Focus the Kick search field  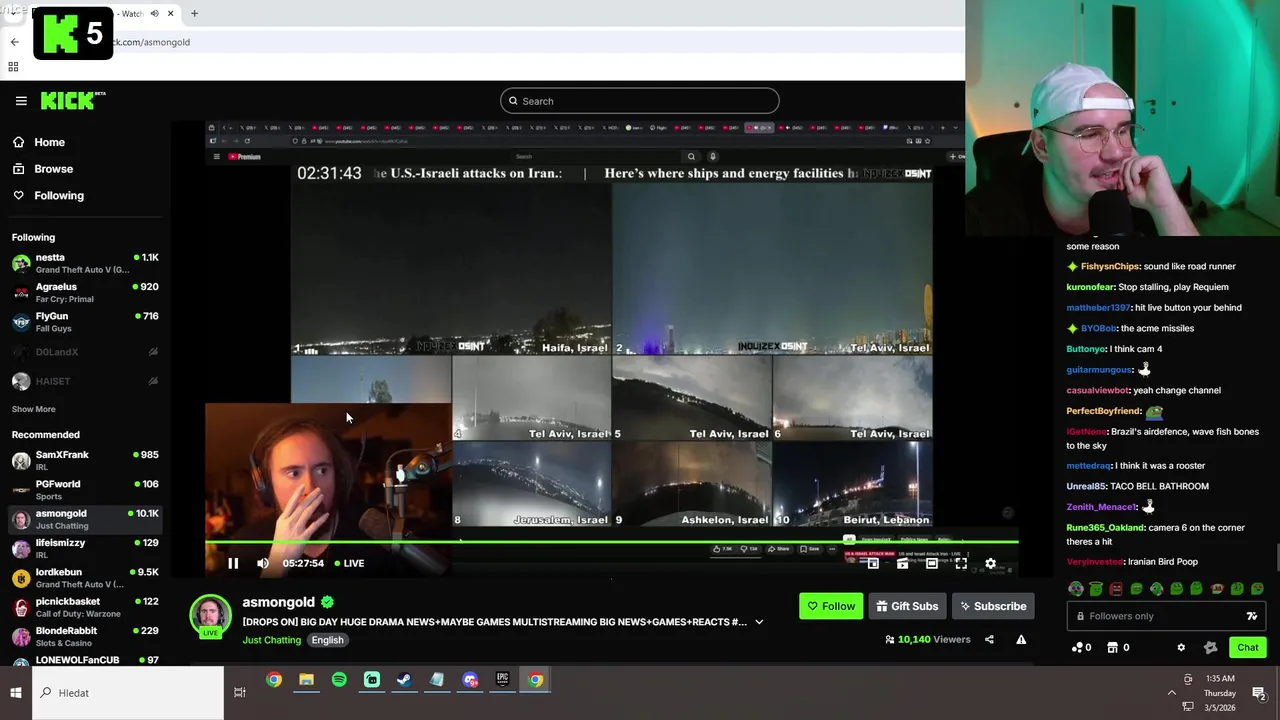640,101
